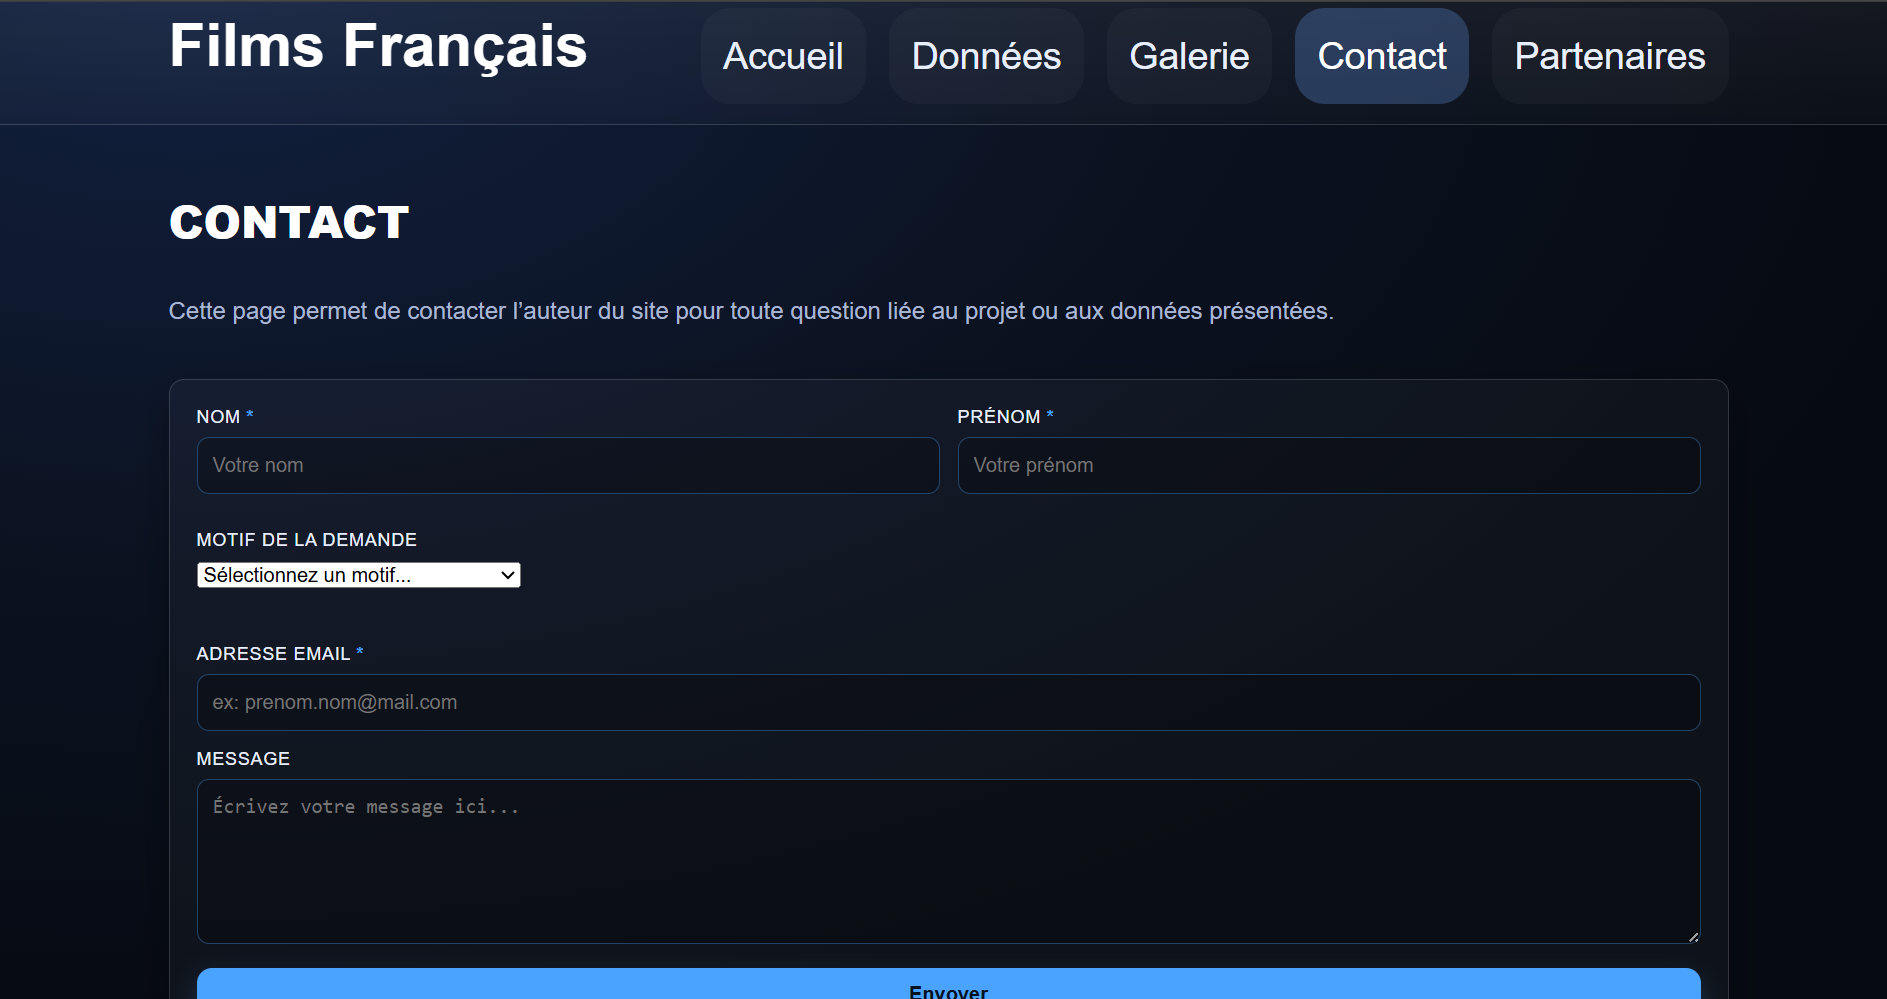Select the Adresse Email input box

click(948, 702)
